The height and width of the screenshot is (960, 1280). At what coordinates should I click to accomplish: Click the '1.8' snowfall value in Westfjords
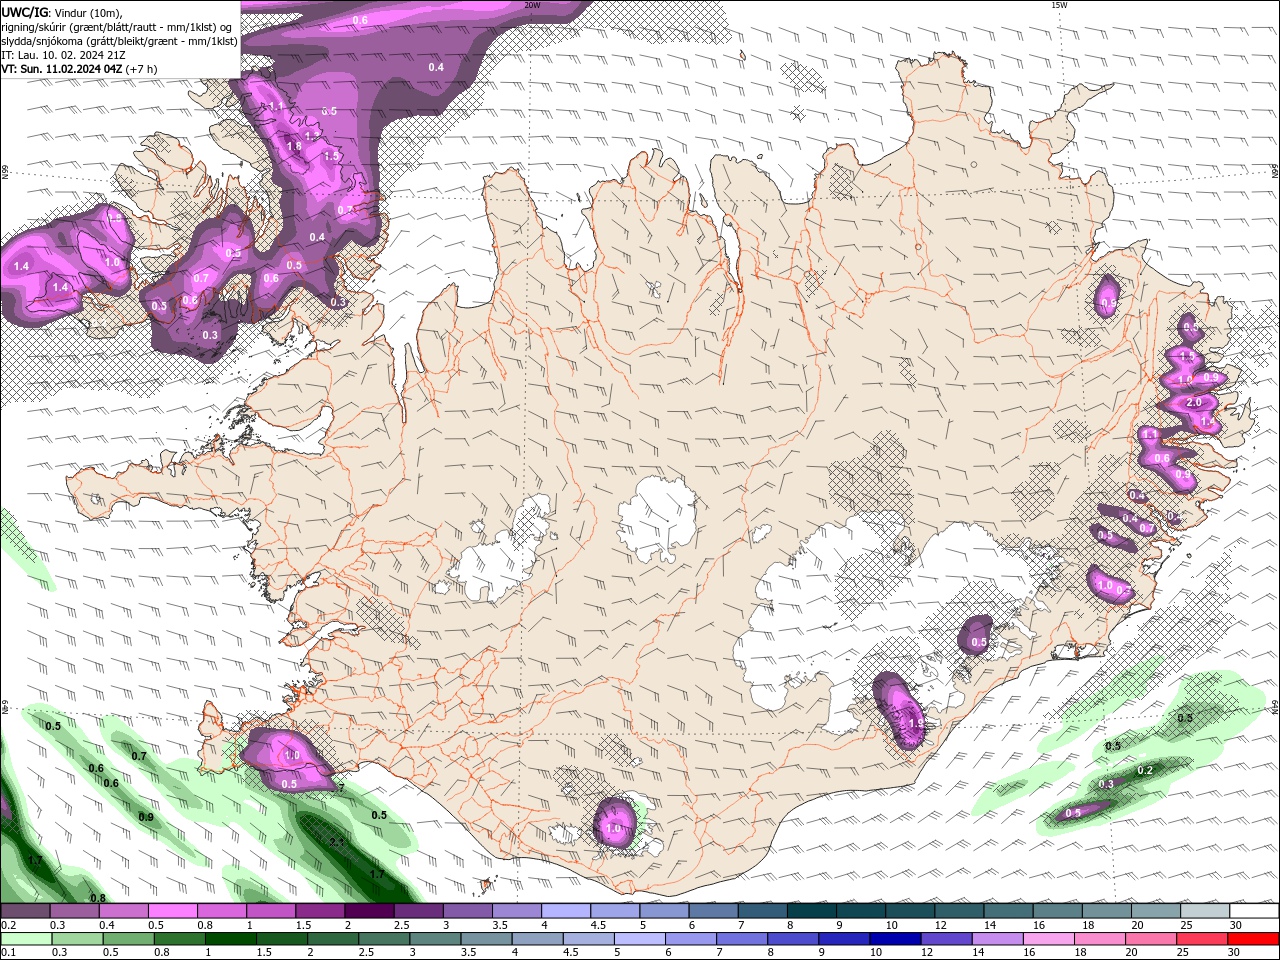(x=294, y=147)
